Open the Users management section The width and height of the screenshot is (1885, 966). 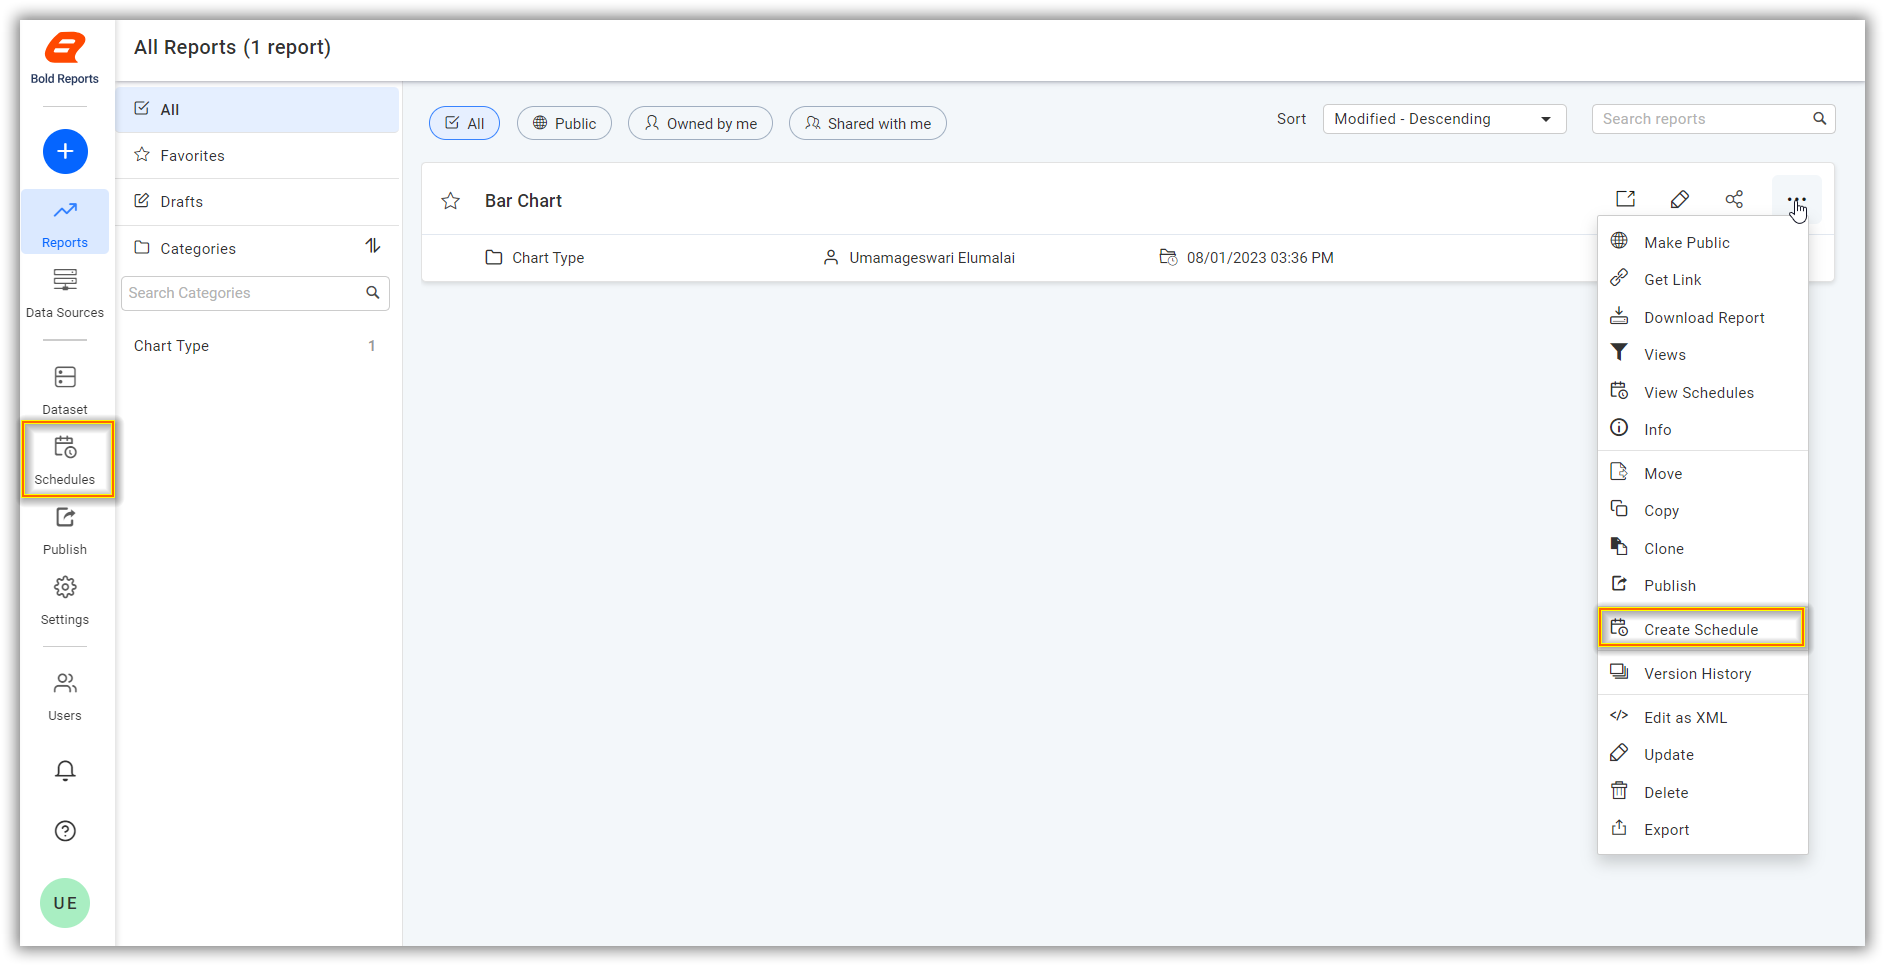pos(64,694)
